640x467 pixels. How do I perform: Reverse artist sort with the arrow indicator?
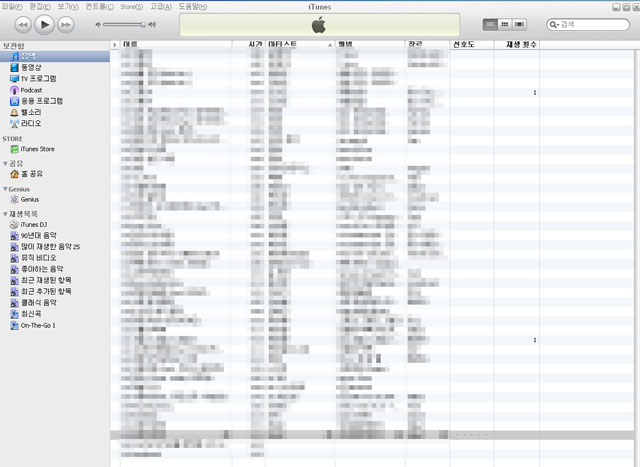[x=330, y=45]
